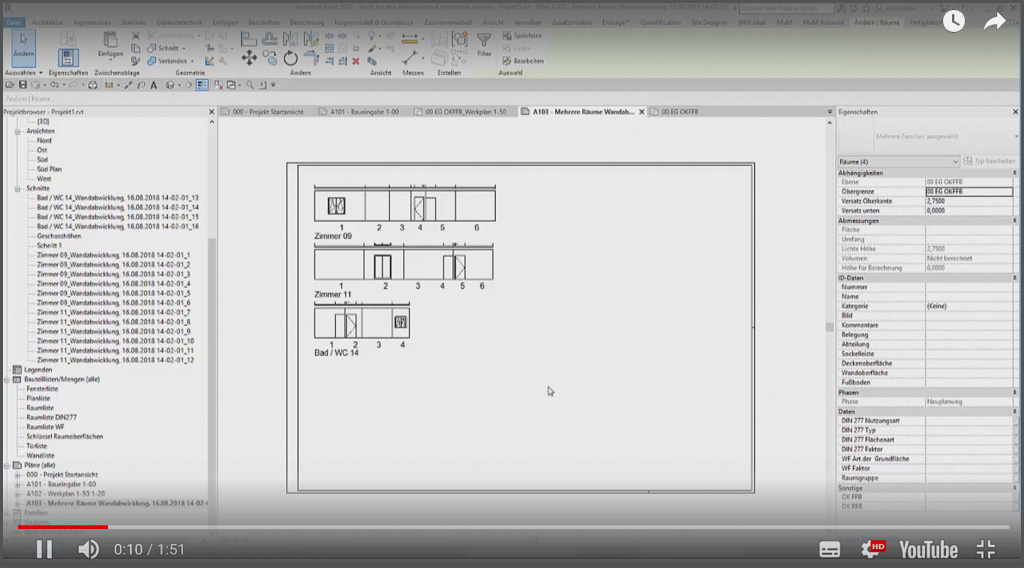Toggle subtitles on the video player

click(830, 549)
